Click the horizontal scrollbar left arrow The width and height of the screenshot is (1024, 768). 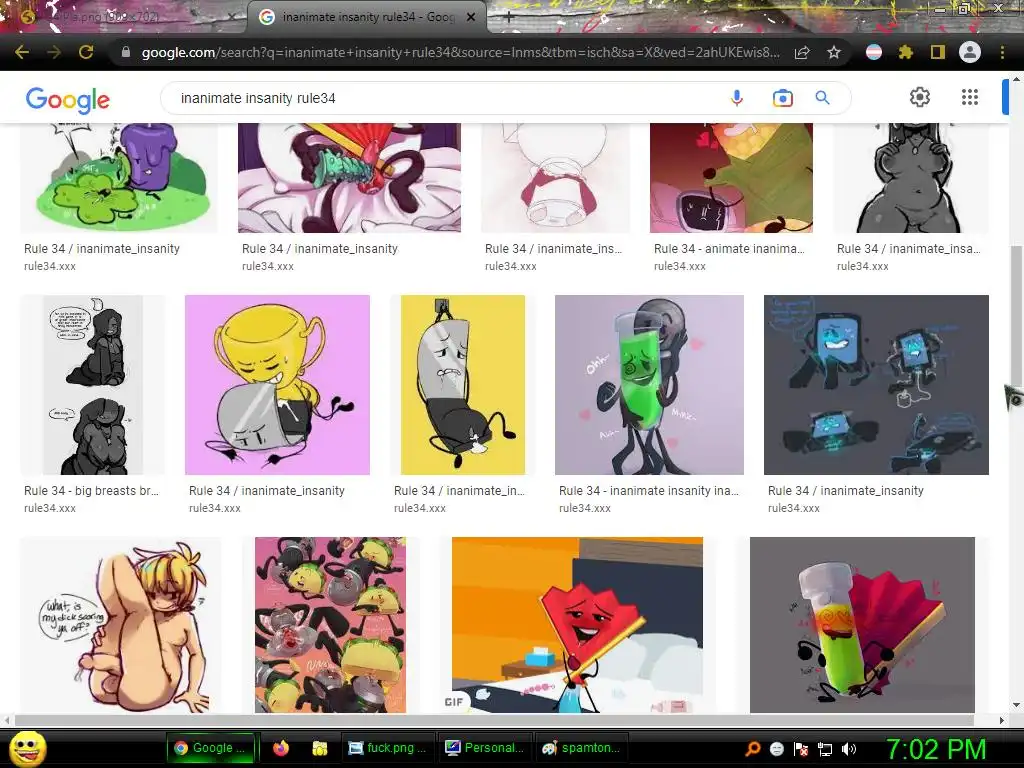7,720
